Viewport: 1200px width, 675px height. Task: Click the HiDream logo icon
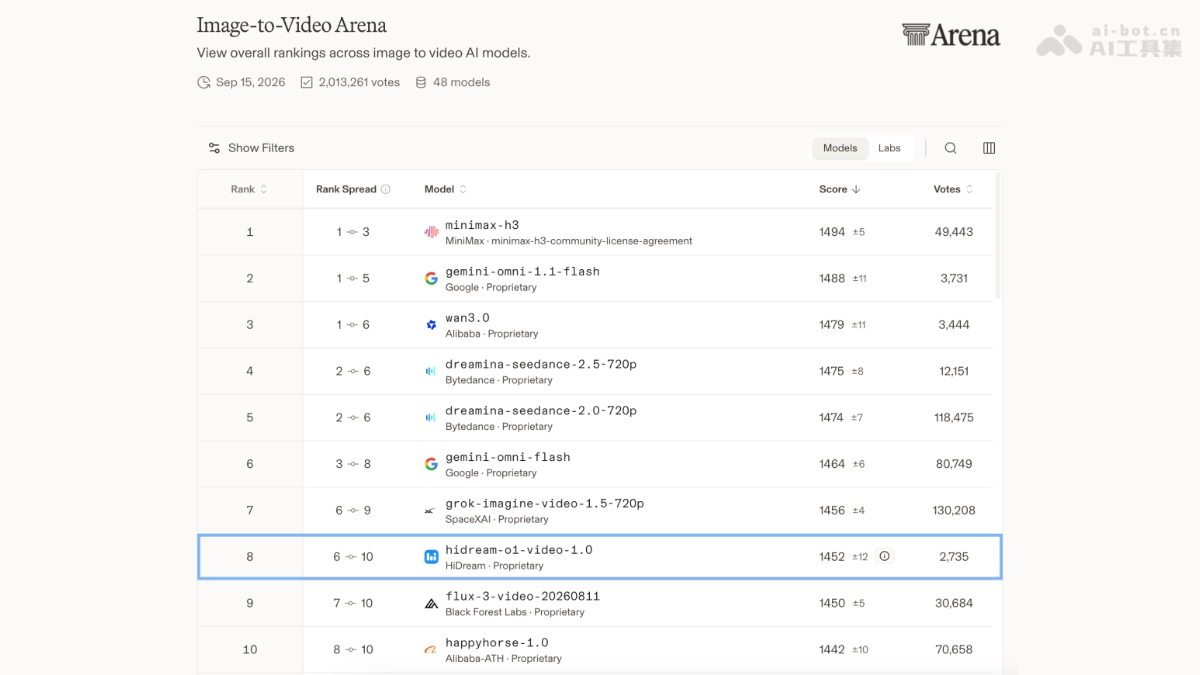point(431,557)
